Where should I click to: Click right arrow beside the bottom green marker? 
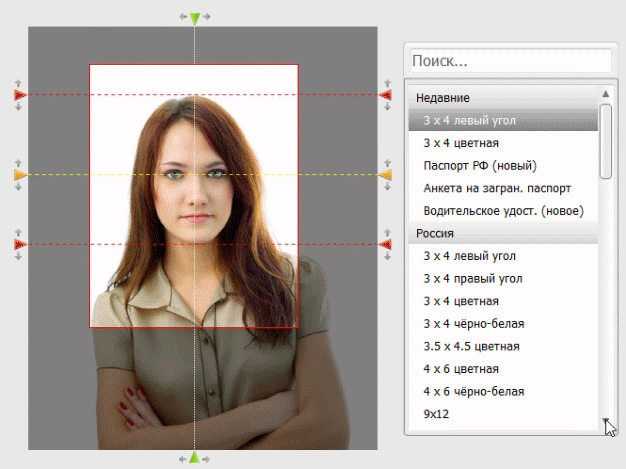point(206,459)
